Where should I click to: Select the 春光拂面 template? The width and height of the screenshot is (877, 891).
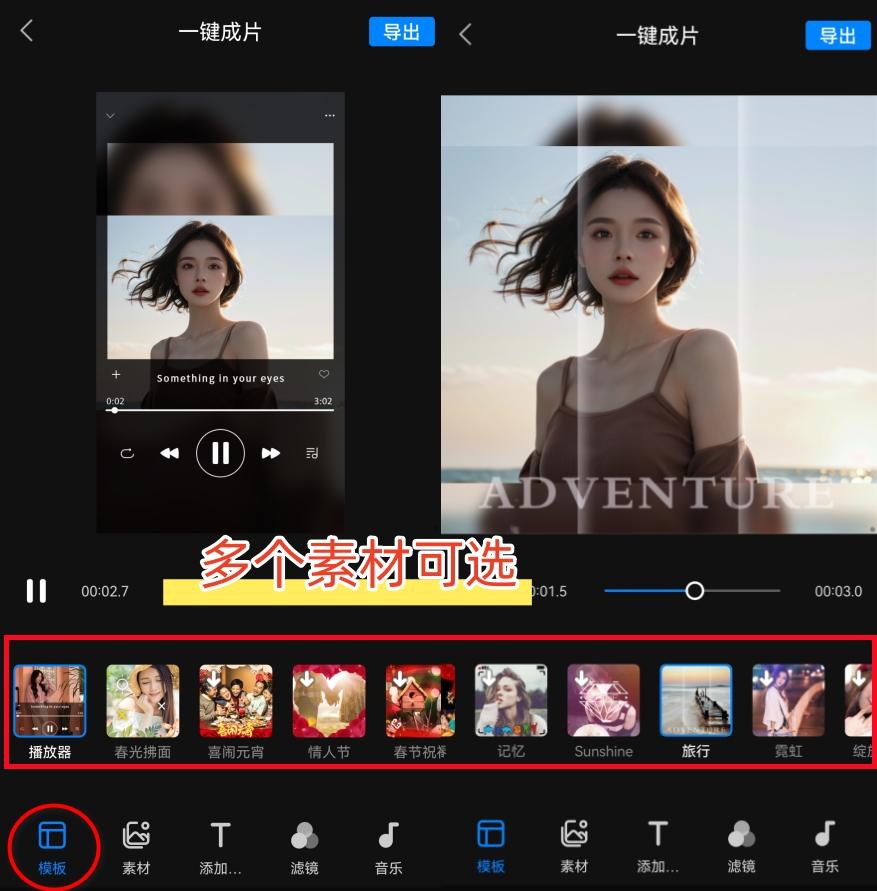point(143,701)
